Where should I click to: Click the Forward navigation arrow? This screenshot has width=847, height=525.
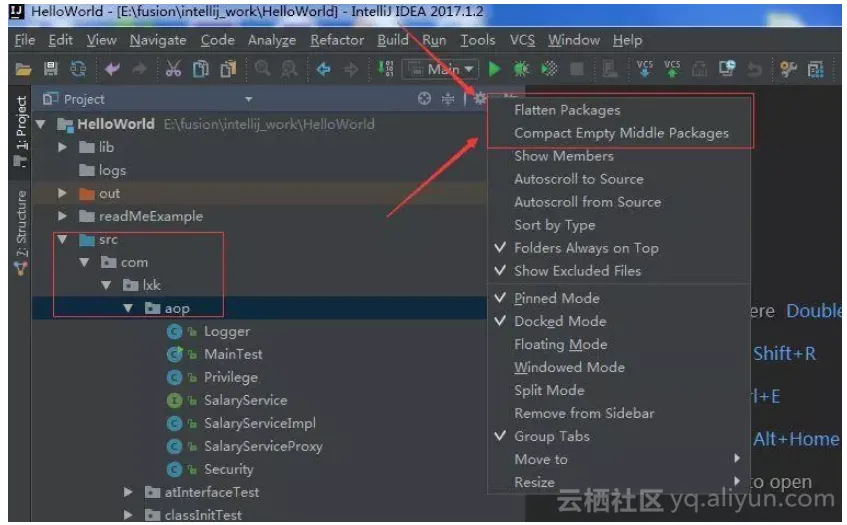tap(351, 69)
